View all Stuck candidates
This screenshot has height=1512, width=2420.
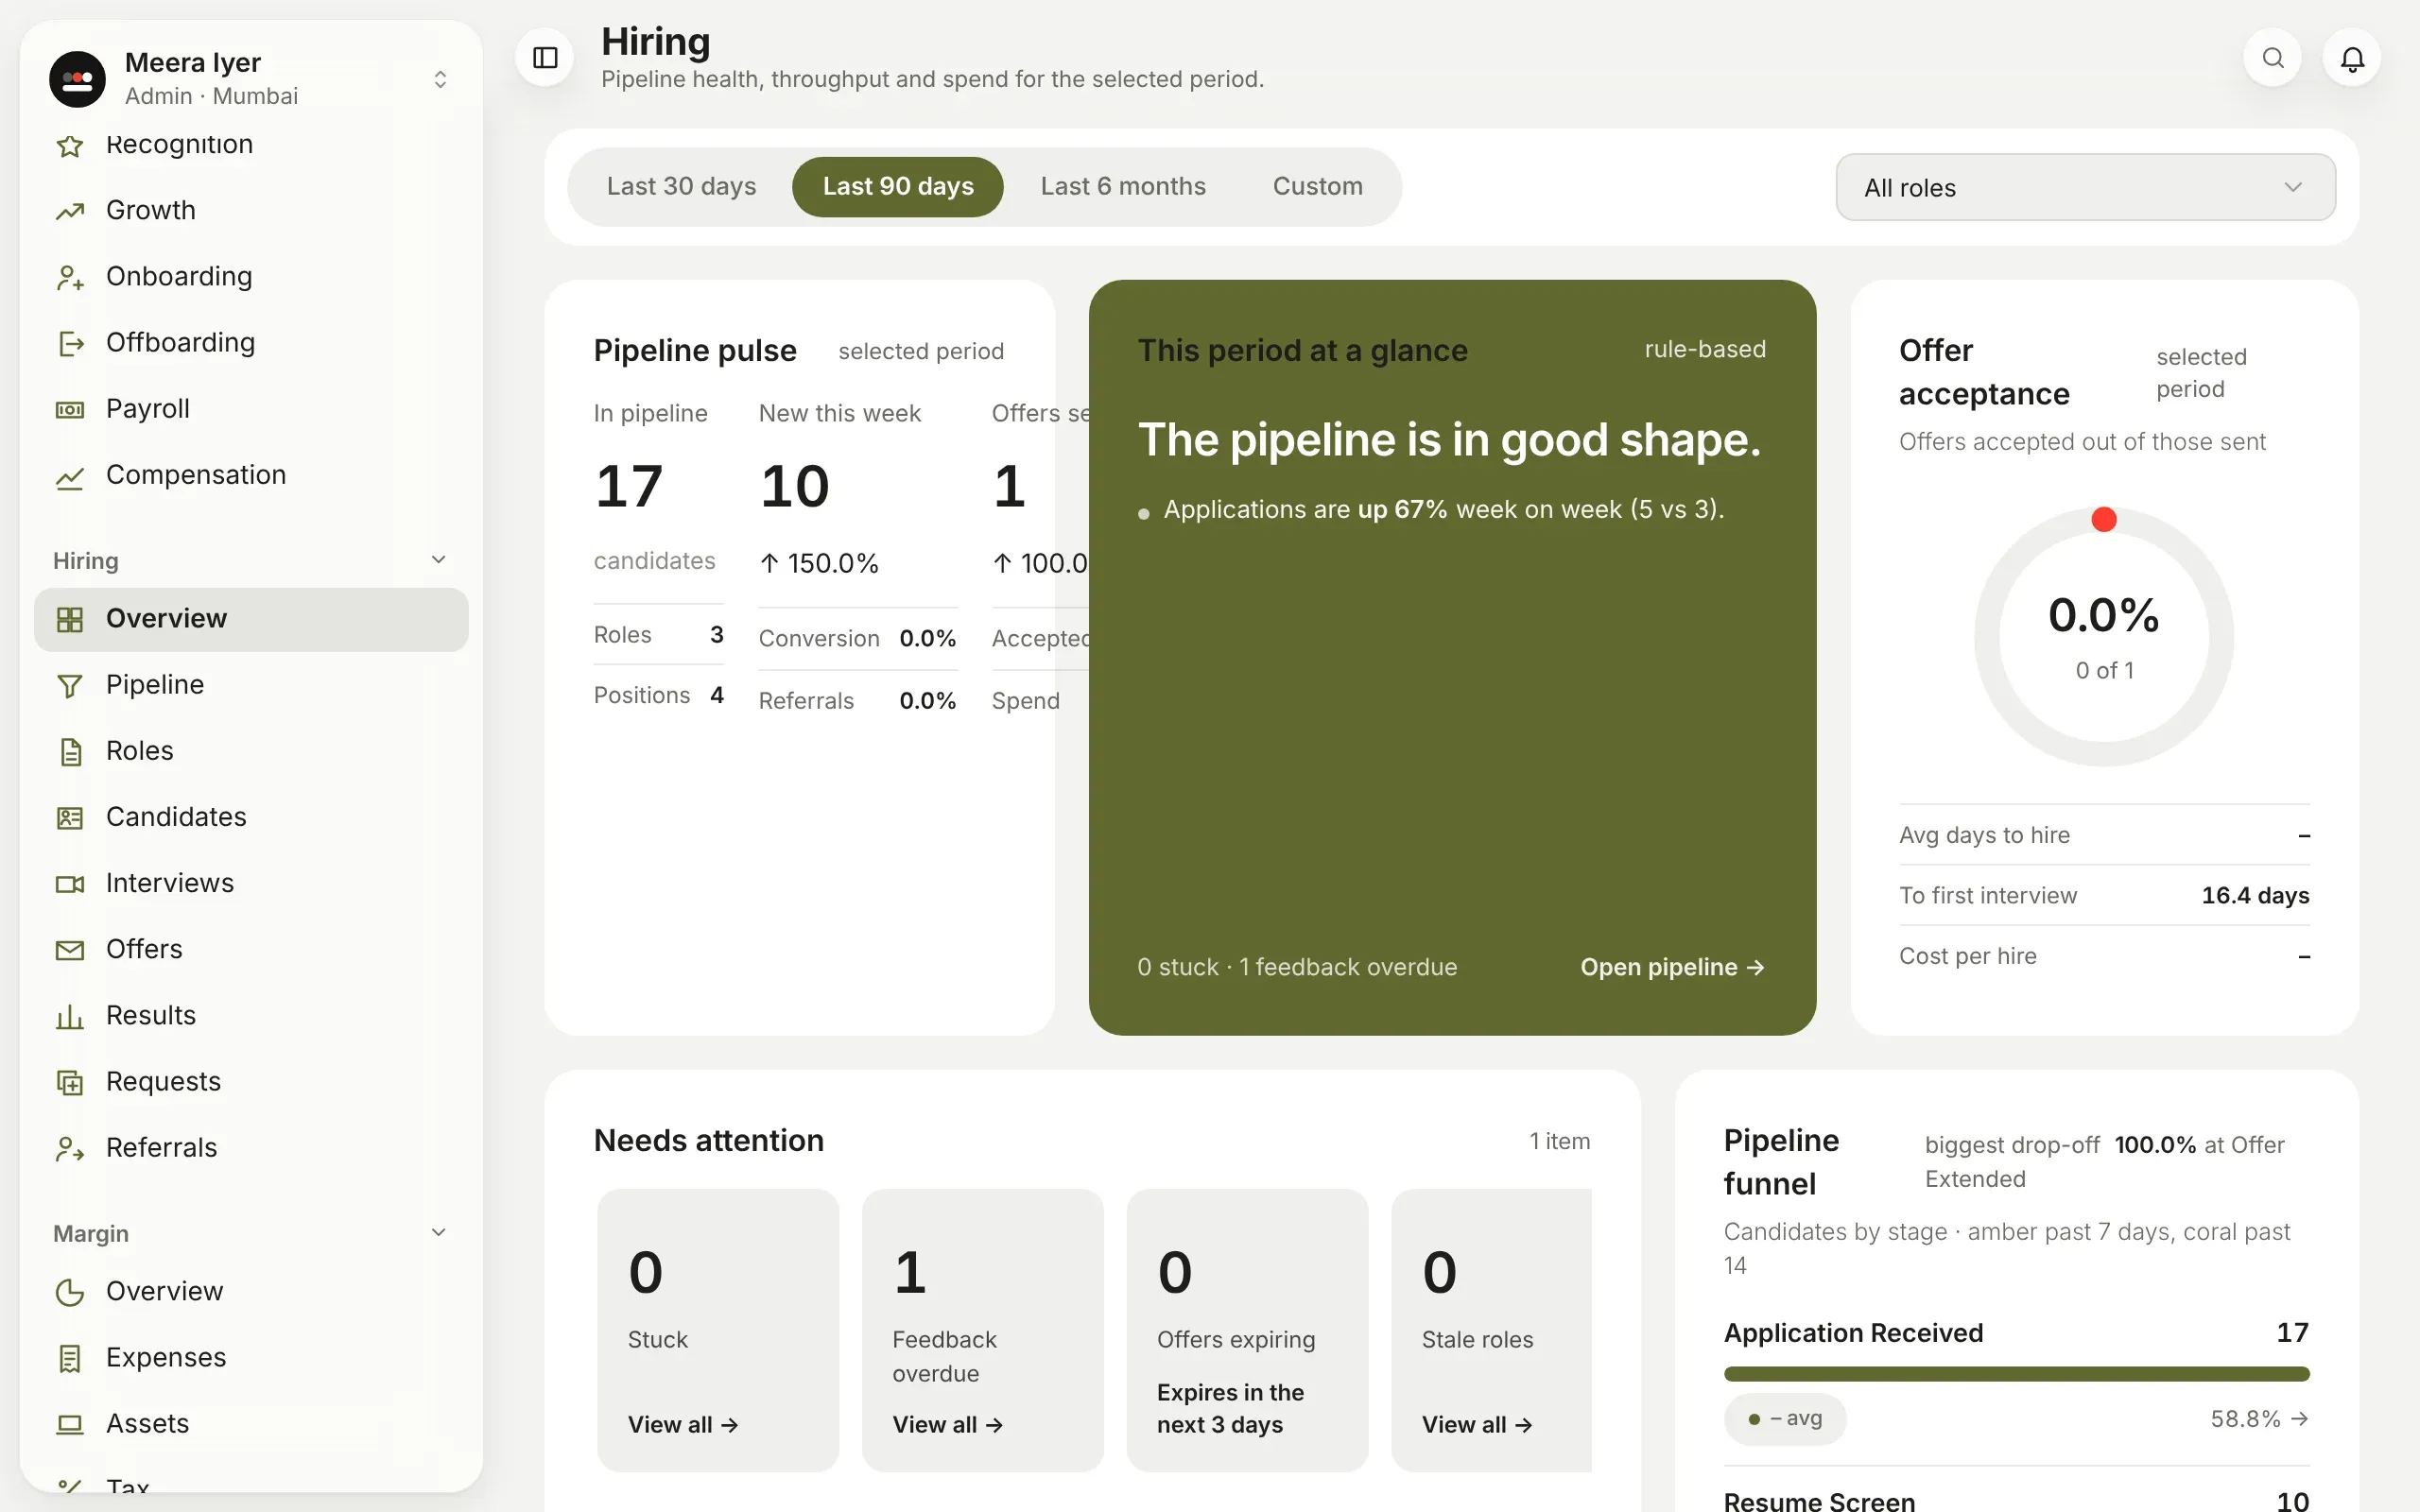pos(683,1424)
